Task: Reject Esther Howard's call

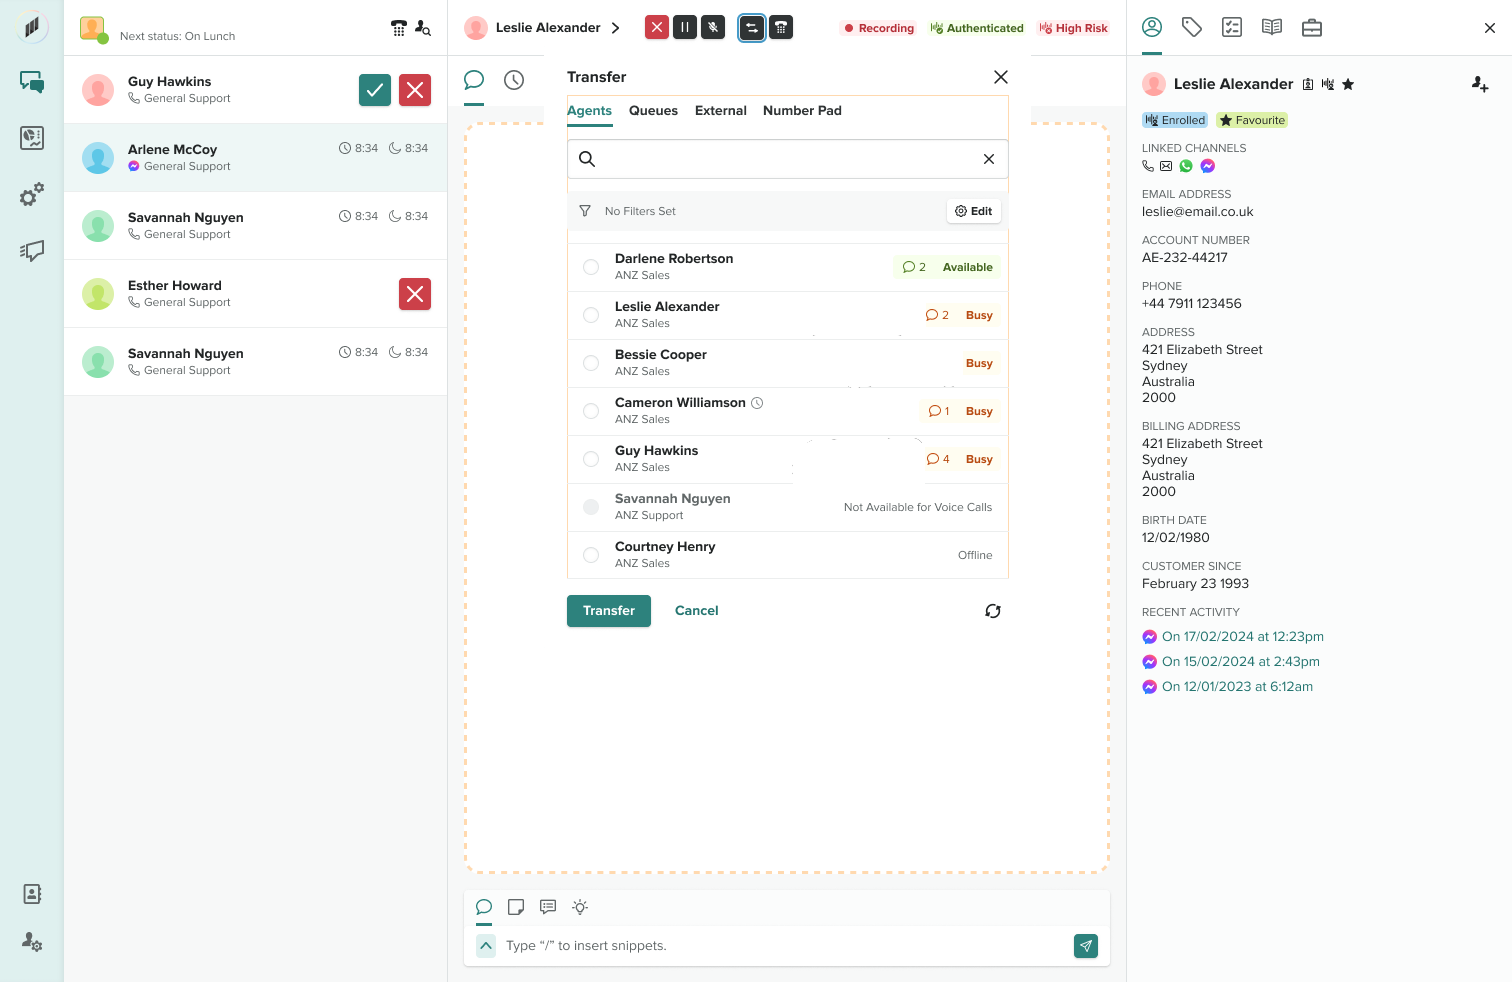Action: (415, 294)
